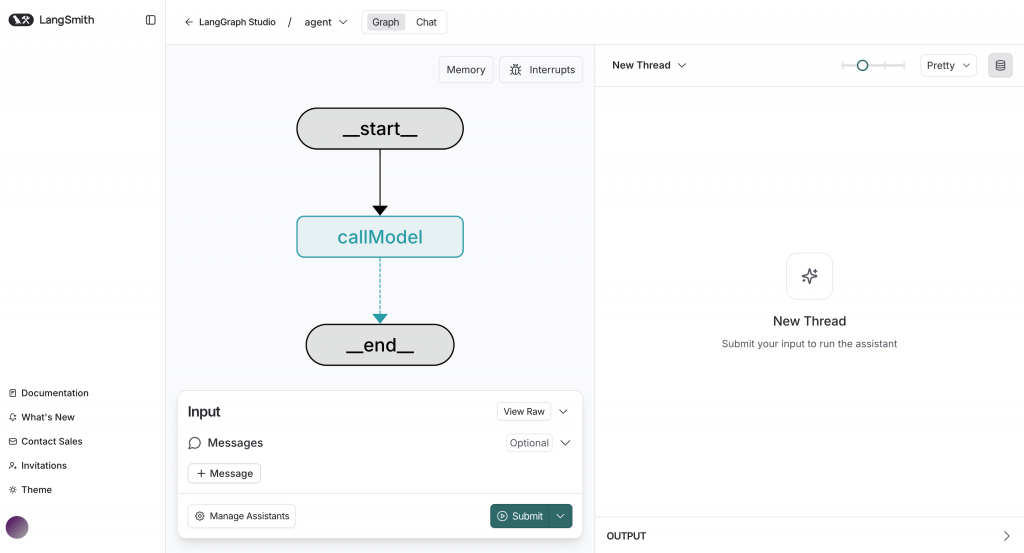Viewport: 1024px width, 553px height.
Task: Open Invitations page
Action: pyautogui.click(x=37, y=466)
